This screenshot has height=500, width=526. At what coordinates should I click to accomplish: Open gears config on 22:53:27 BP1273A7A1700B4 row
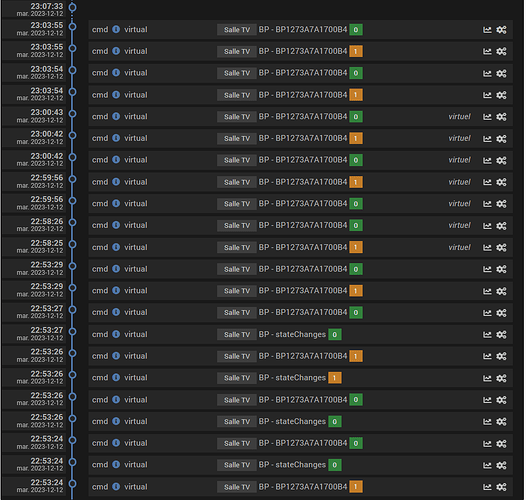tap(502, 313)
